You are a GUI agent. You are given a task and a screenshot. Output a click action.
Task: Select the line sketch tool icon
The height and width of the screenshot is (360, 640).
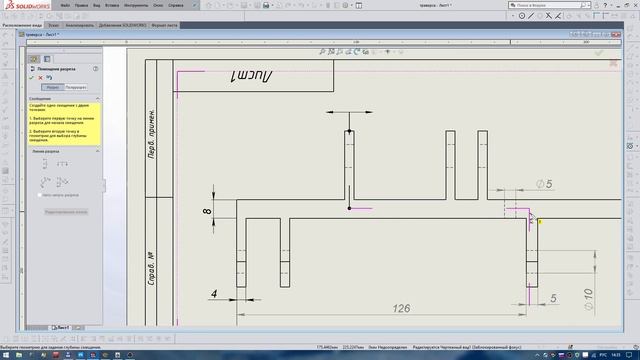click(x=531, y=16)
